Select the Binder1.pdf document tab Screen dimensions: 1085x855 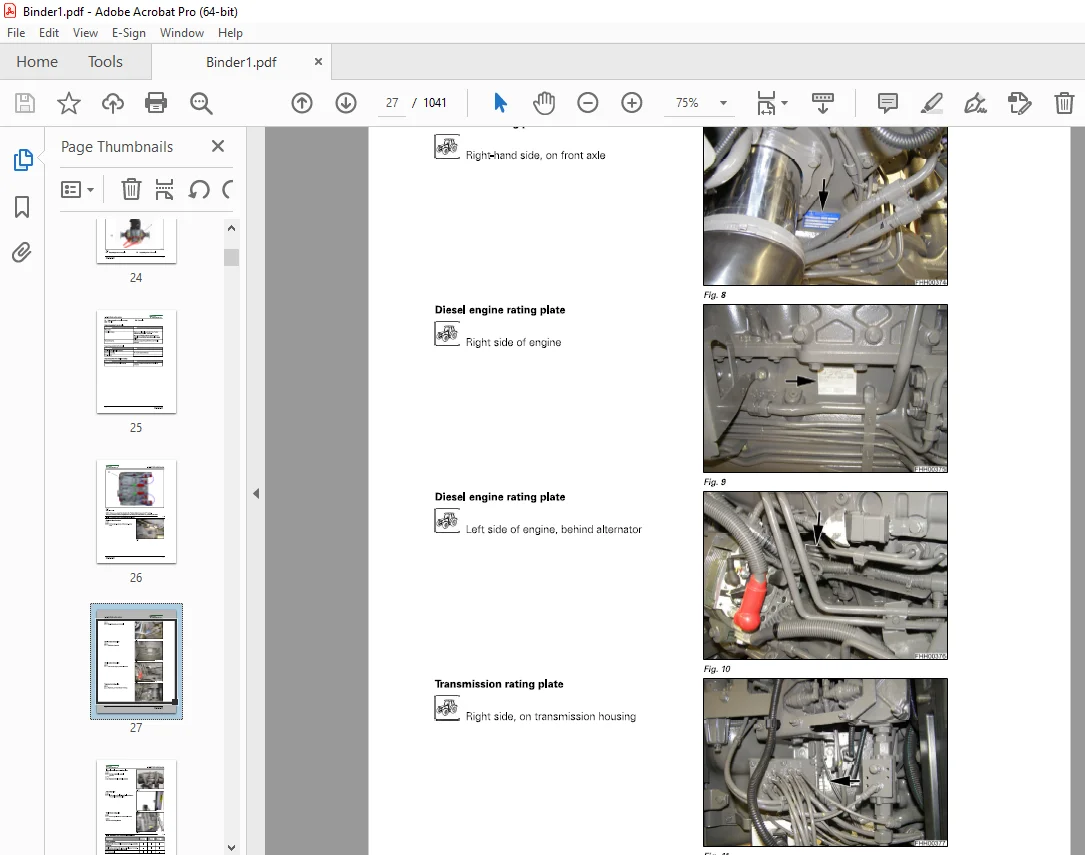coord(241,62)
